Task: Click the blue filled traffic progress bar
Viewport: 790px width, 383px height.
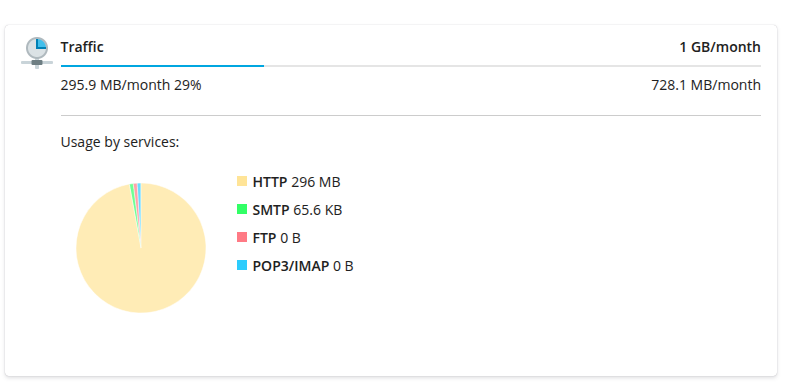Action: click(162, 66)
